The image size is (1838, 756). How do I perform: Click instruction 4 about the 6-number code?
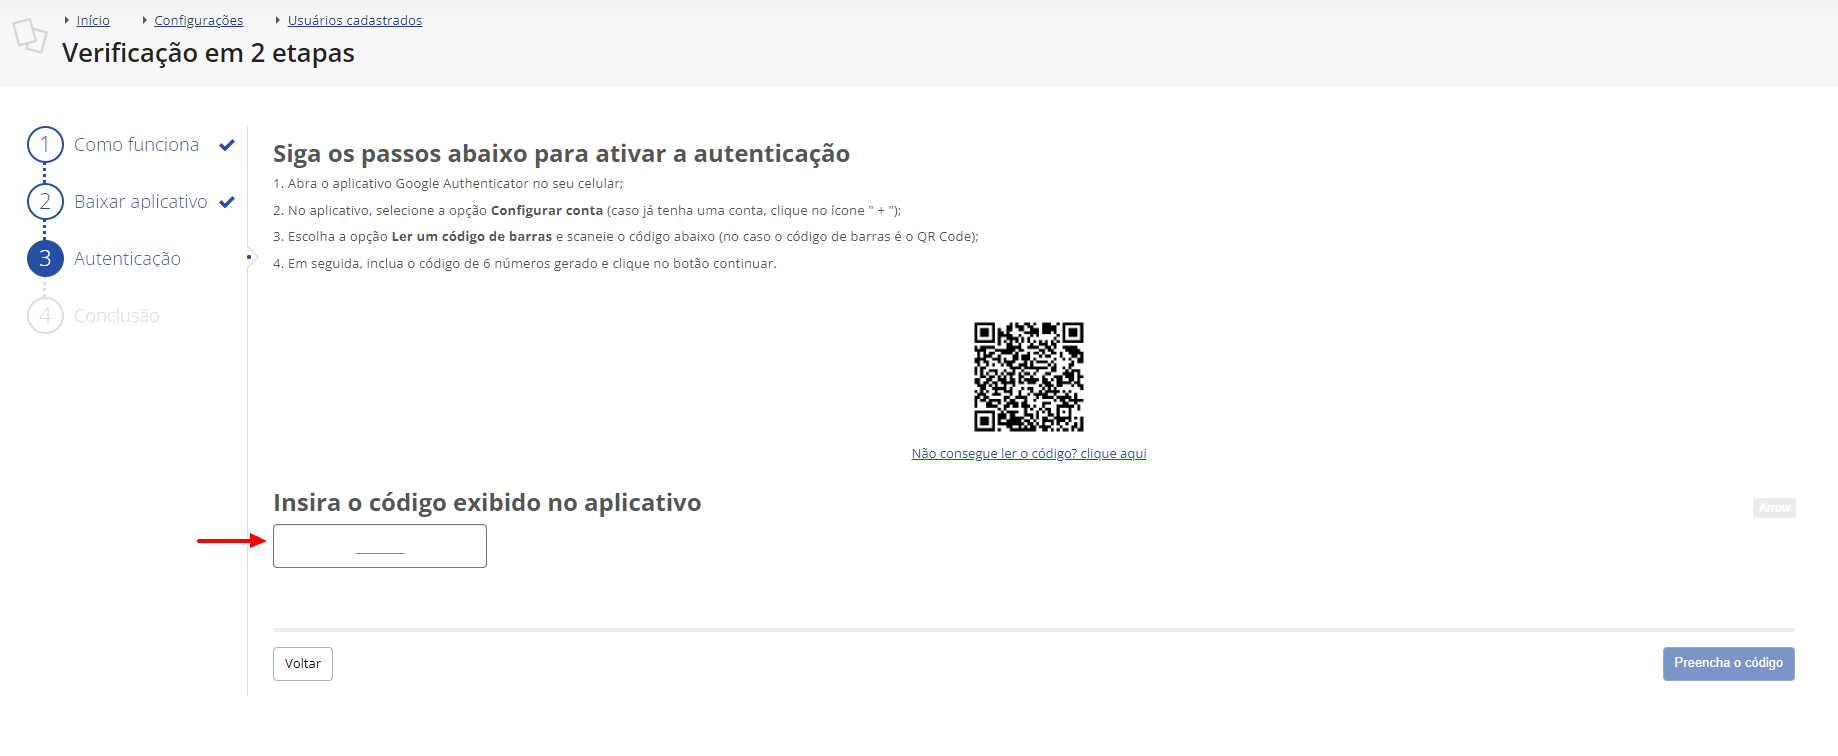tap(525, 264)
